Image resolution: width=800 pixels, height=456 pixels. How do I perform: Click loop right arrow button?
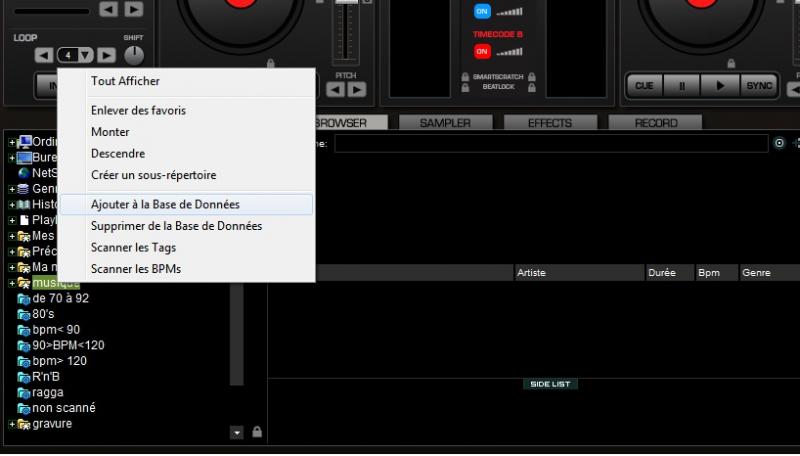pyautogui.click(x=106, y=55)
